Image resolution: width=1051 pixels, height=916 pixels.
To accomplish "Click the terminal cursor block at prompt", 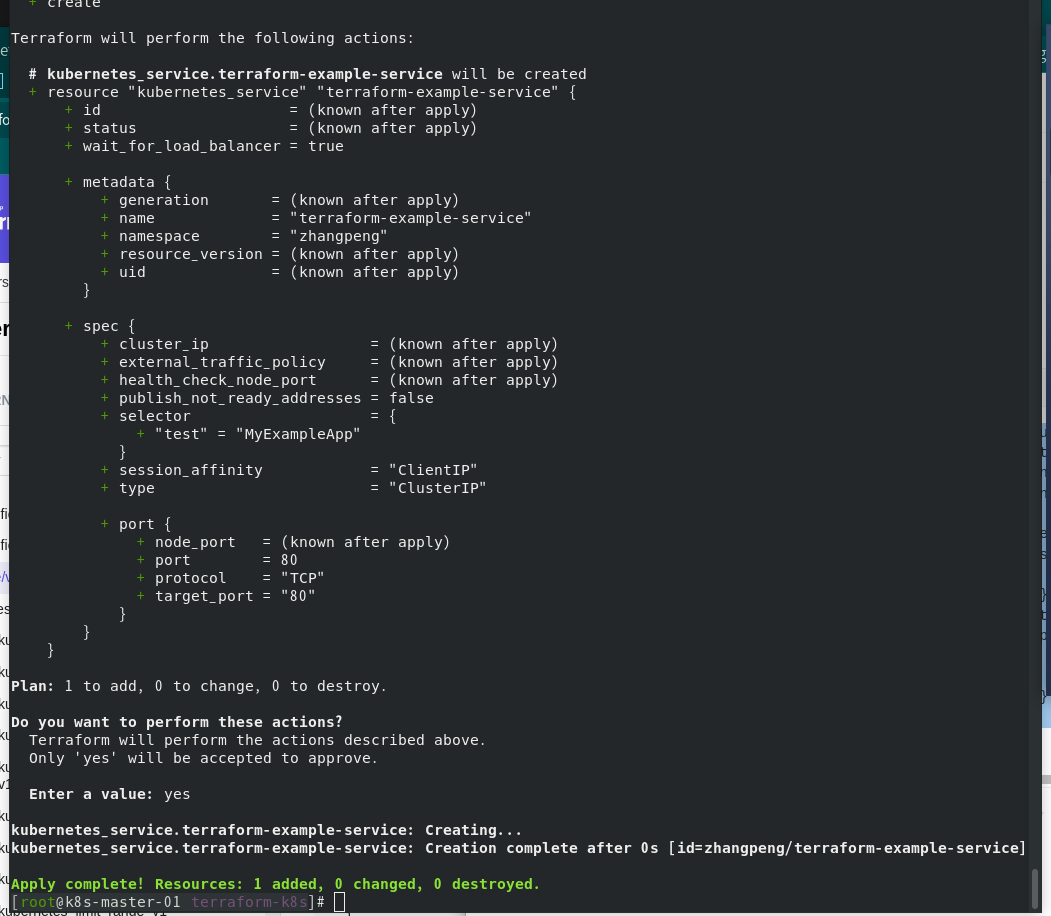I will (x=339, y=903).
